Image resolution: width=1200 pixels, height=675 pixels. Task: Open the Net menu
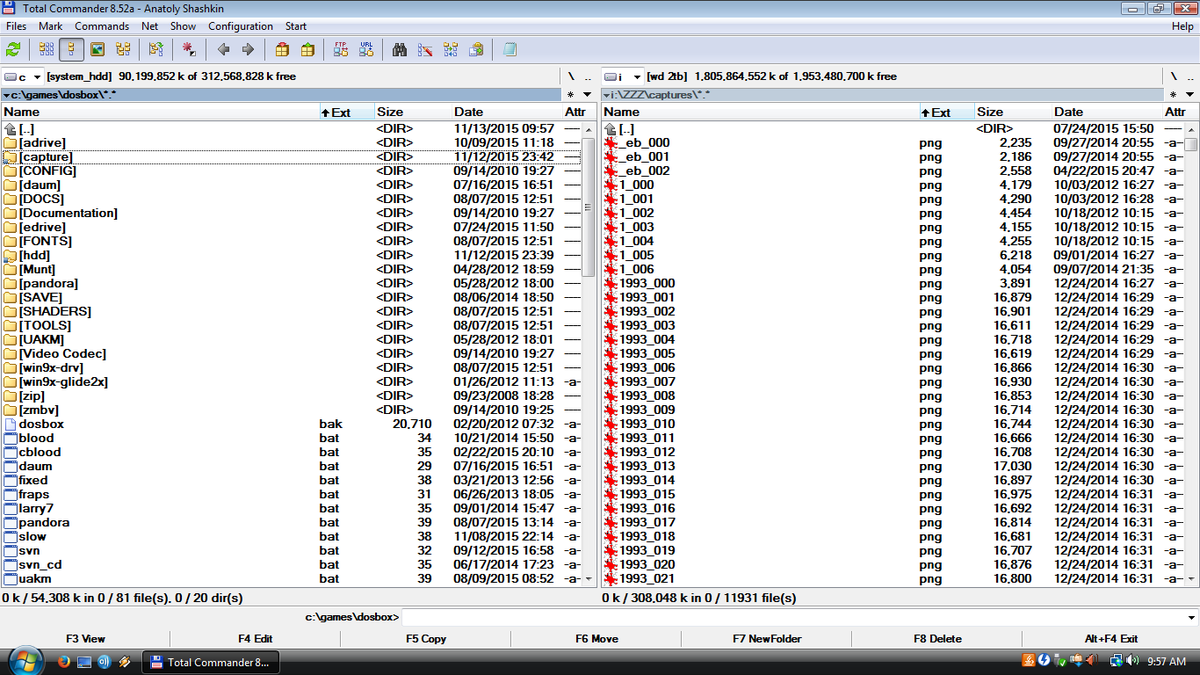coord(150,26)
